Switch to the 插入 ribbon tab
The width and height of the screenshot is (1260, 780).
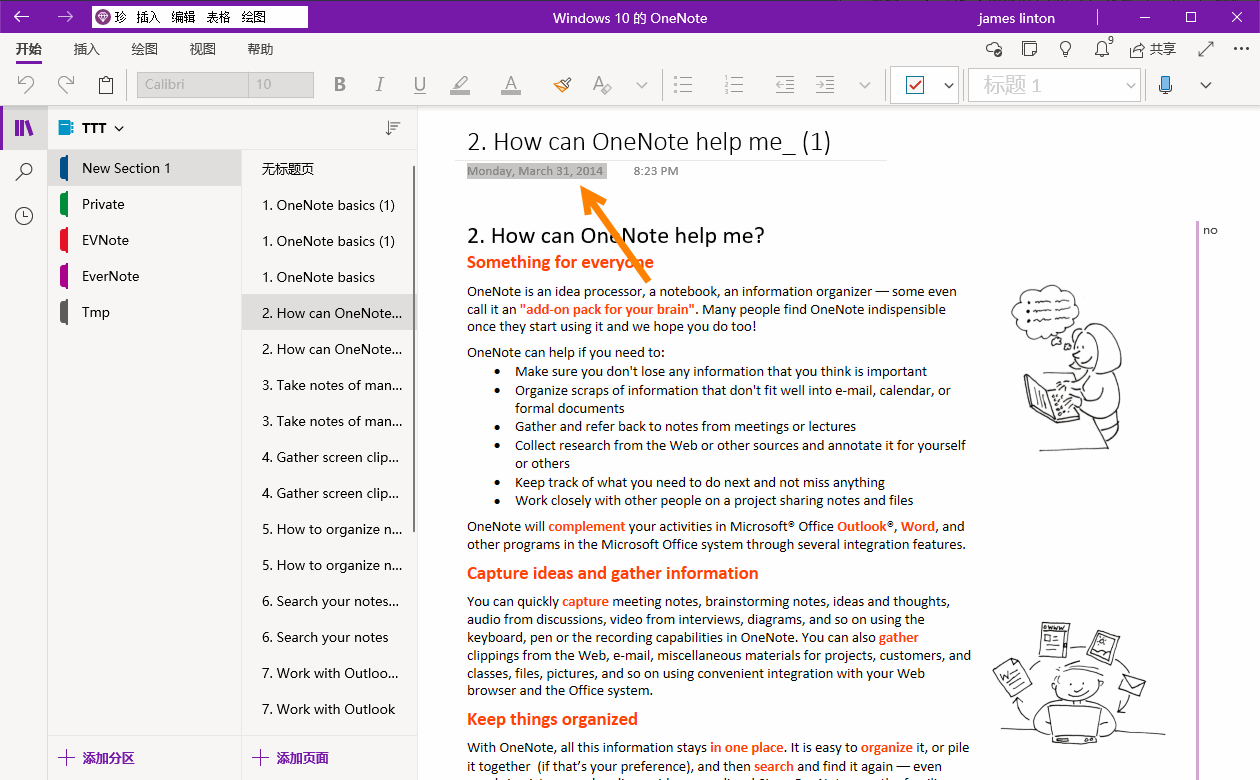[x=86, y=48]
